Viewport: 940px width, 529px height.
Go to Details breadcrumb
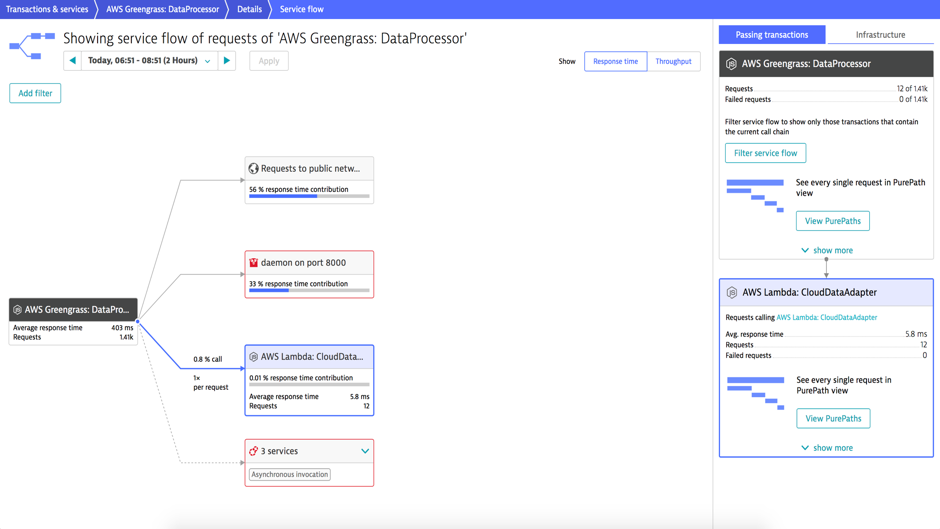(249, 9)
